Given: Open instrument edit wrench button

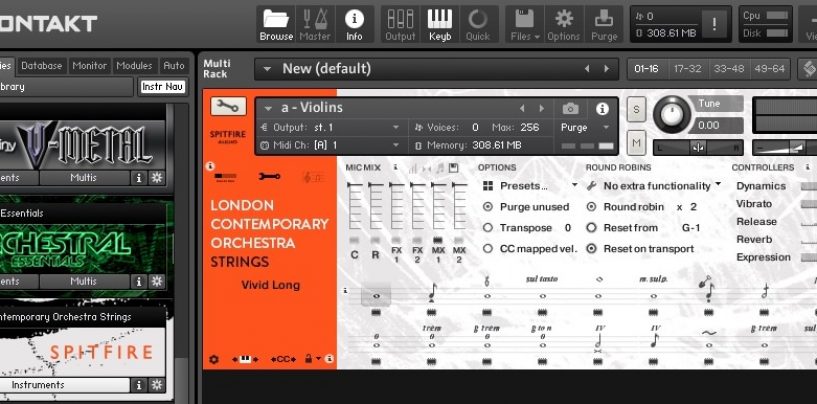Looking at the screenshot, I should pyautogui.click(x=228, y=106).
